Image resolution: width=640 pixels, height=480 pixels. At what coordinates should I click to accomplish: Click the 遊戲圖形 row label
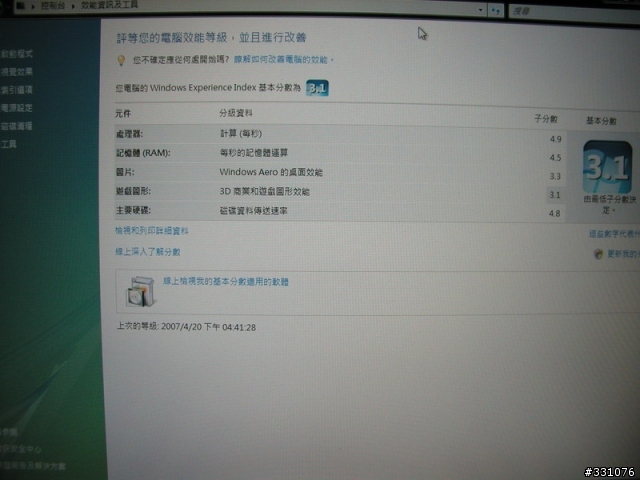[x=133, y=191]
